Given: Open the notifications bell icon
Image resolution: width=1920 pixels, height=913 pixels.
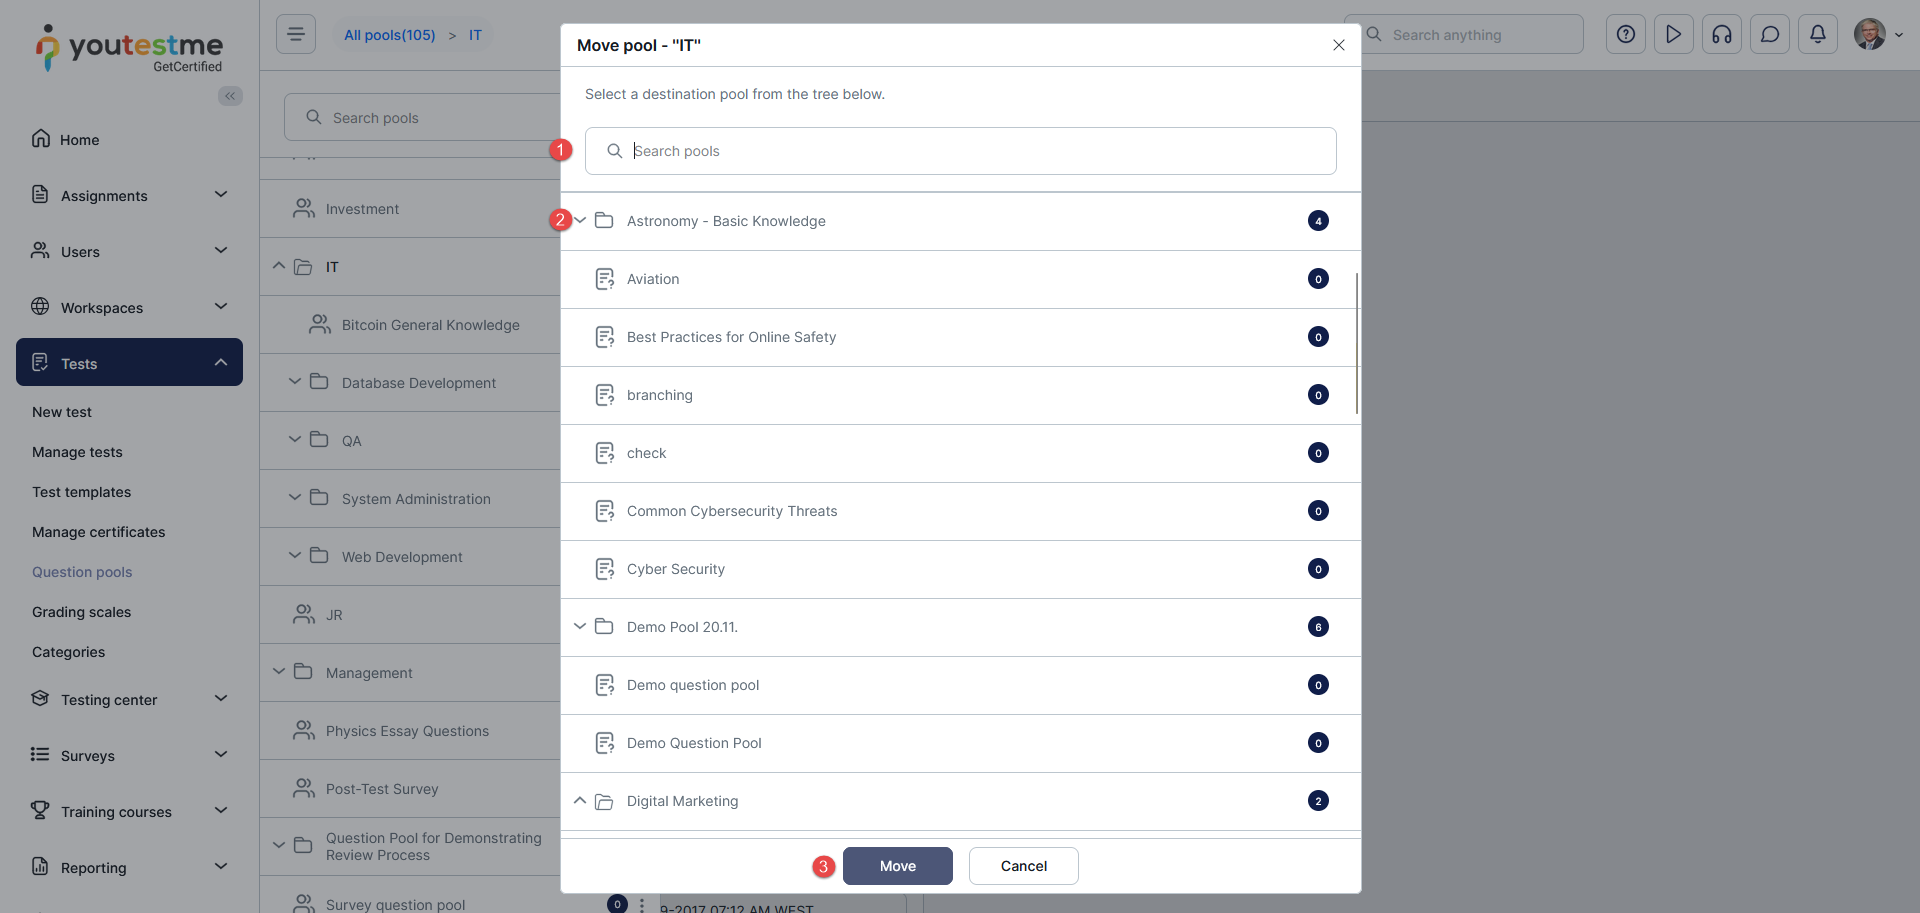Looking at the screenshot, I should [x=1818, y=35].
